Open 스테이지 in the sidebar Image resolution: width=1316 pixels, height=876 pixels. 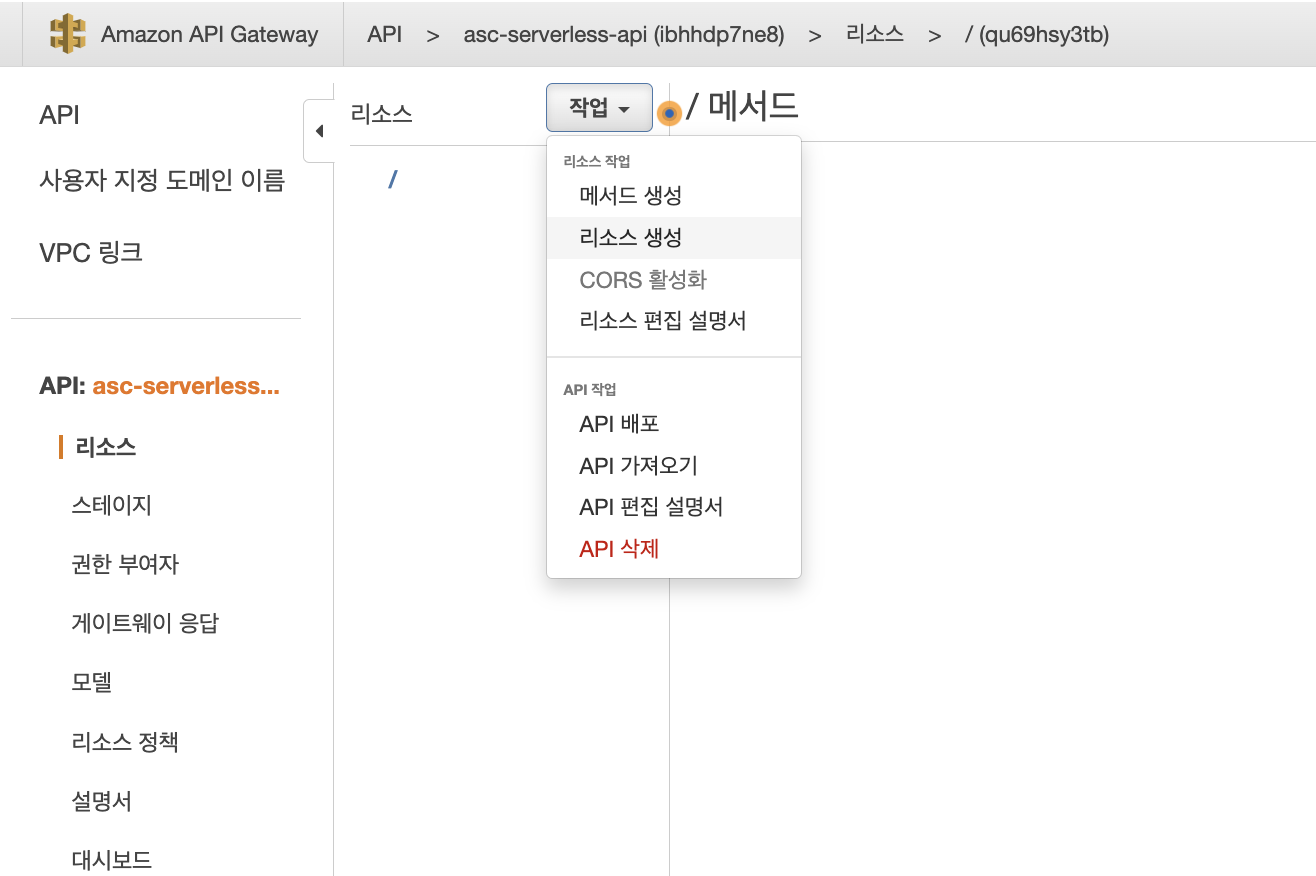point(111,505)
